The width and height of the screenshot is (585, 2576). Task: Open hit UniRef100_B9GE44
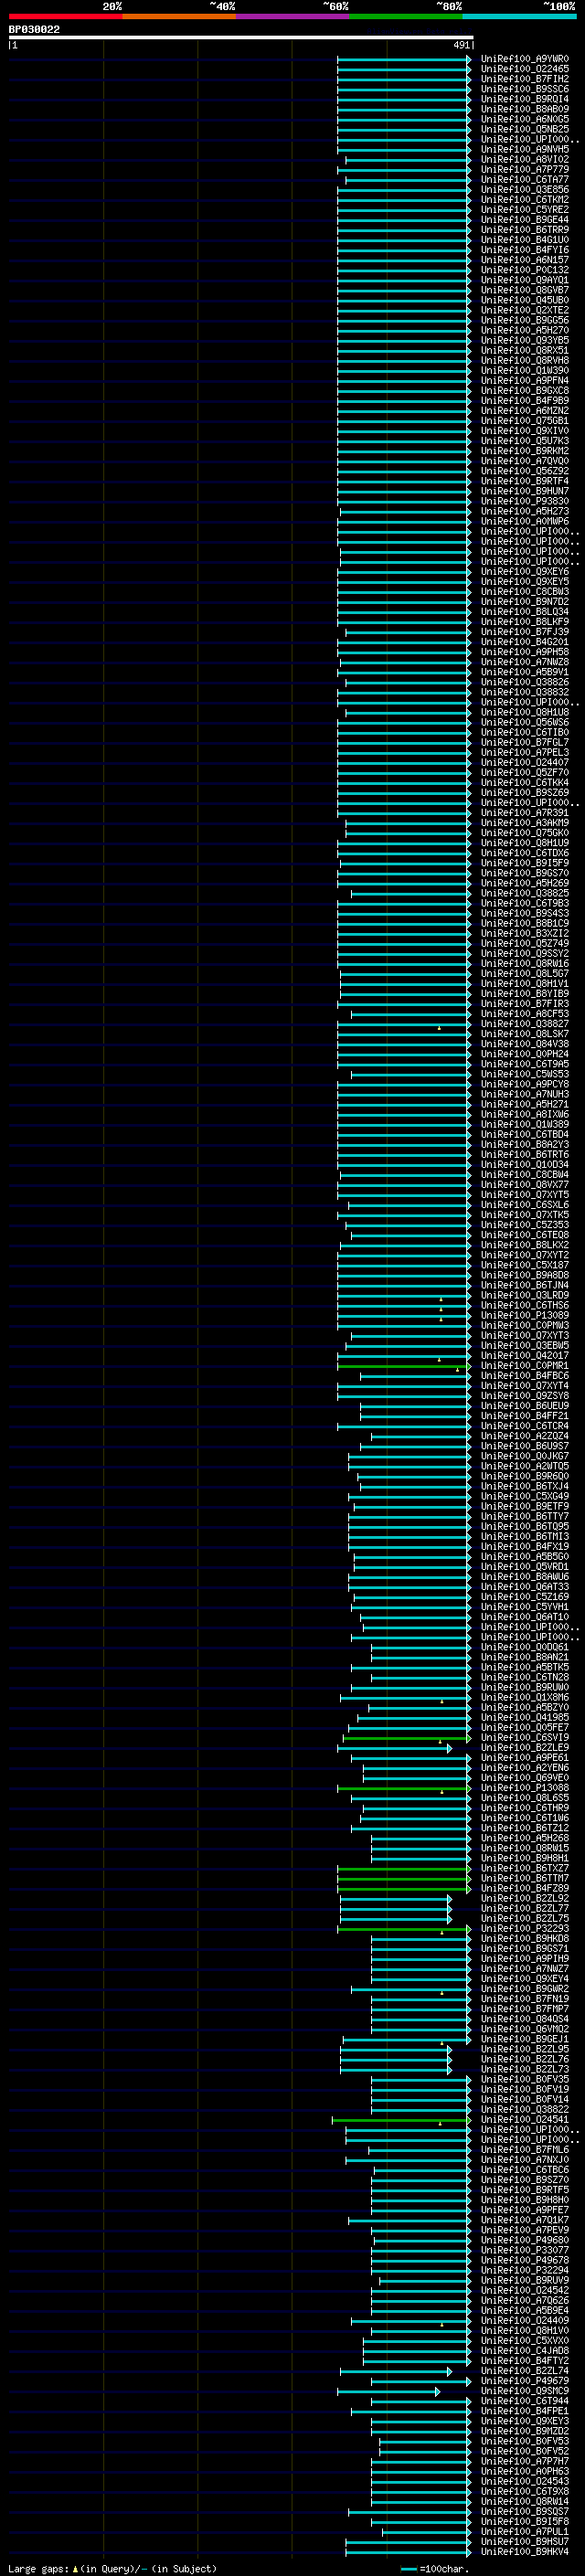(x=525, y=220)
